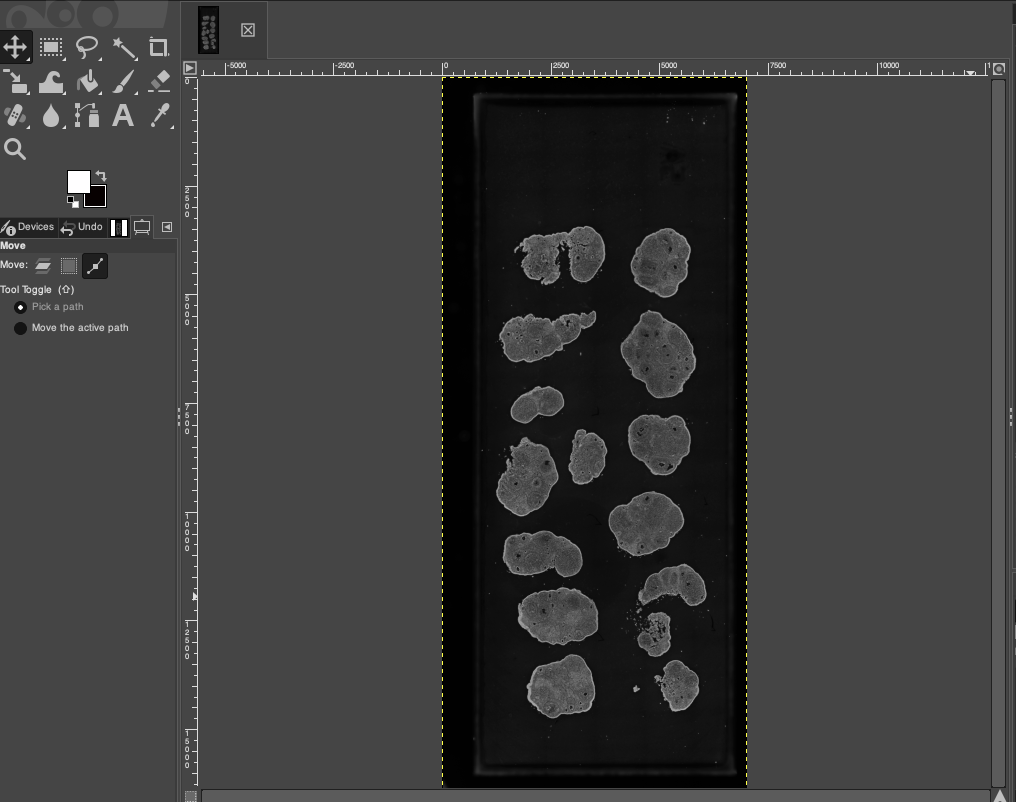1016x802 pixels.
Task: Open the dockable dialogs tab menu arrow
Action: (165, 227)
